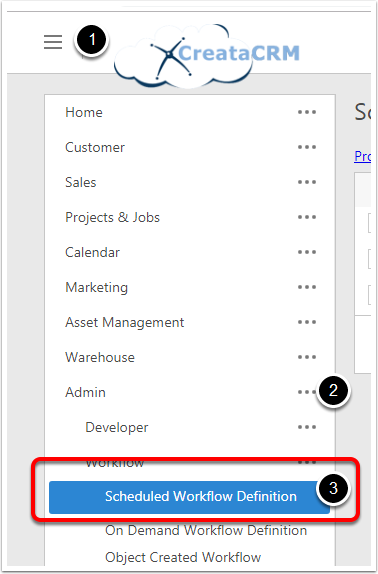The height and width of the screenshot is (574, 378).
Task: Expand the Developer submenu ellipsis
Action: click(x=307, y=427)
